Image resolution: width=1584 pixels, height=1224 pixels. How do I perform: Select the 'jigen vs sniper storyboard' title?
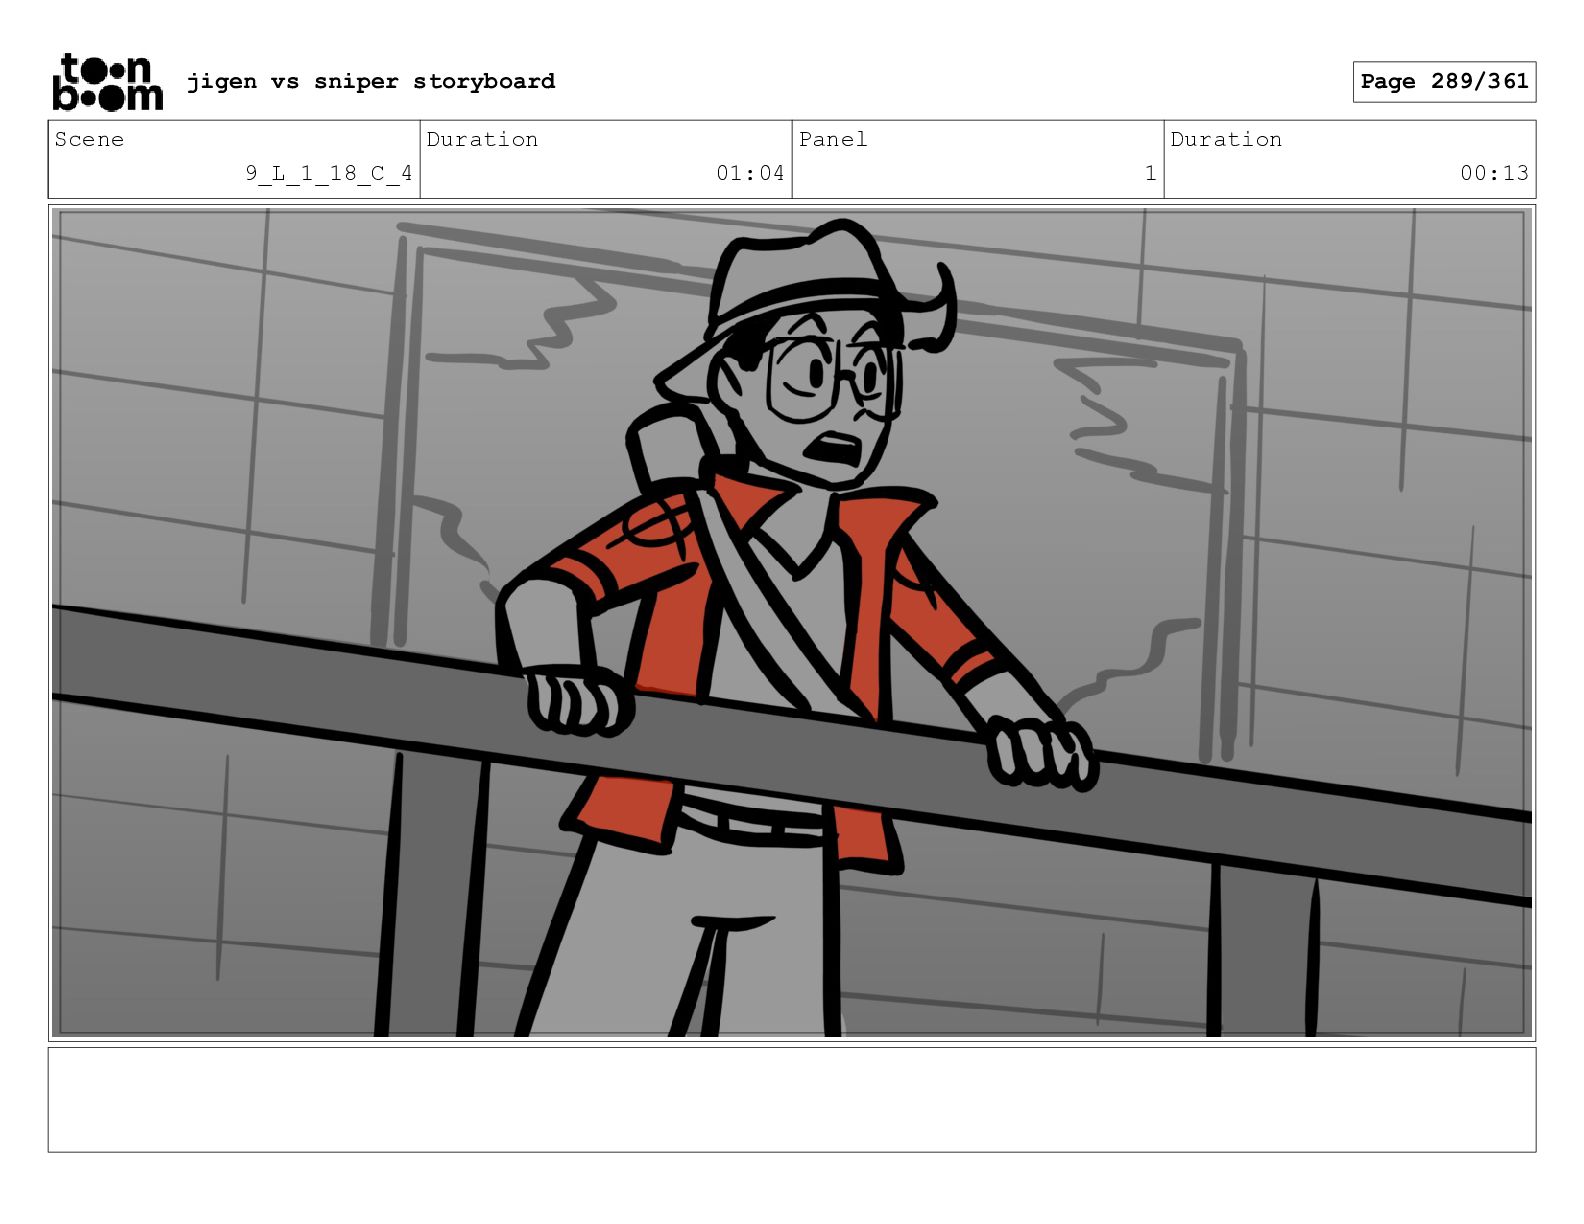coord(371,81)
